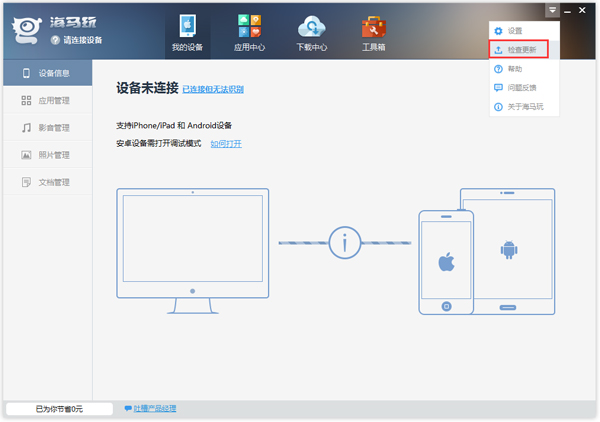Select 问题反馈 in the dropdown menu
The width and height of the screenshot is (600, 422).
pos(524,87)
